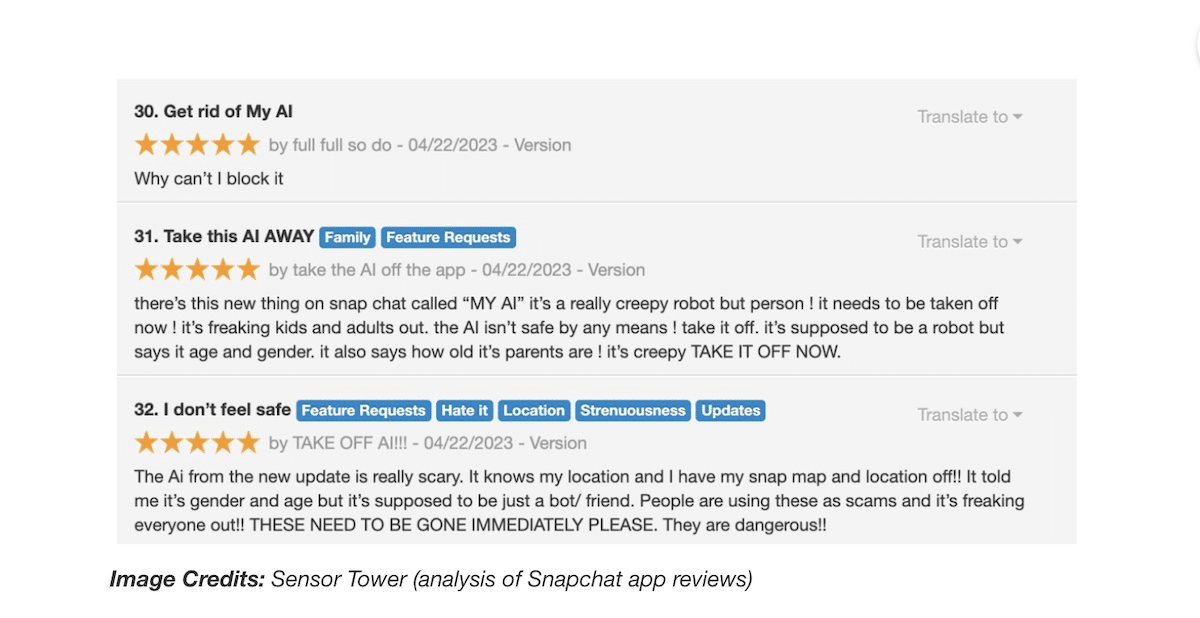
Task: Click the star rating of review 30
Action: [197, 145]
